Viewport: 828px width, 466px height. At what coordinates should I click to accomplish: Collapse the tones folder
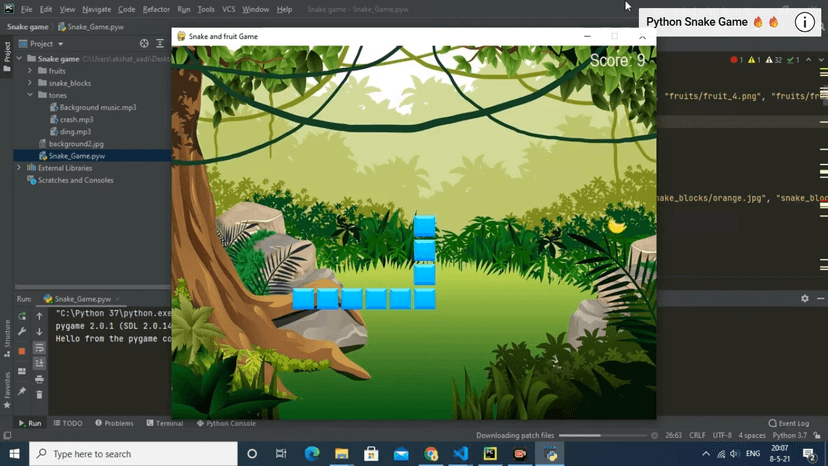[x=30, y=95]
